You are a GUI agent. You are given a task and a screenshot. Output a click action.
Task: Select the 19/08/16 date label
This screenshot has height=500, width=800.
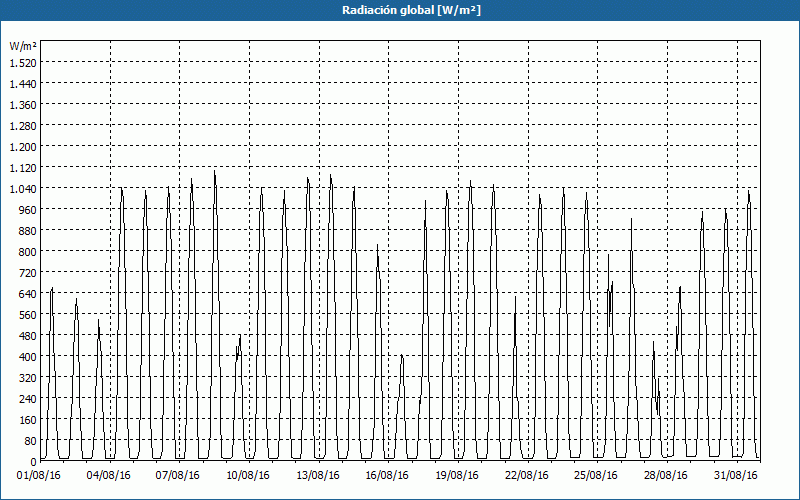[x=457, y=475]
